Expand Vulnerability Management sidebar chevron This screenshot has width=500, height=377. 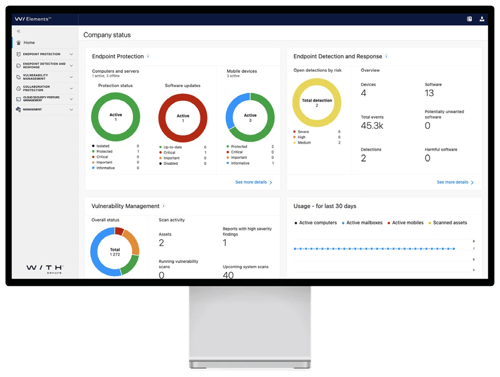[71, 77]
